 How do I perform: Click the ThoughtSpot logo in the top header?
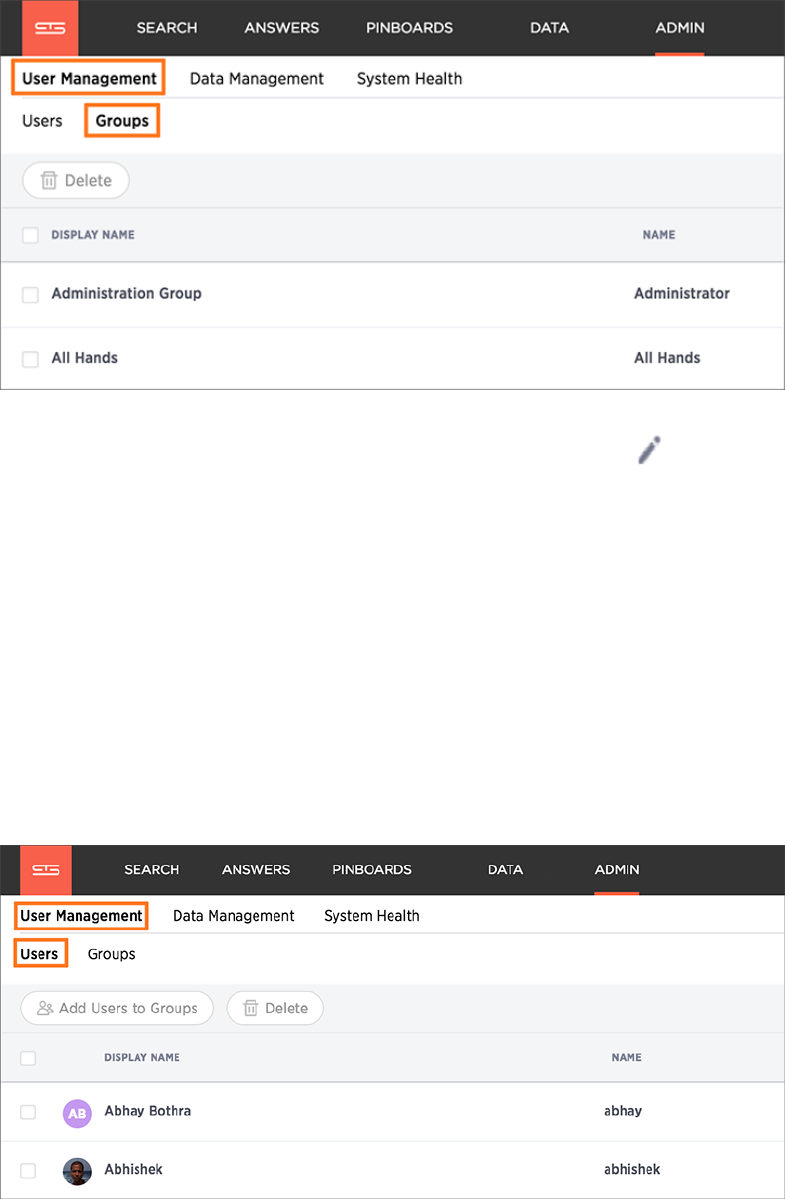click(50, 28)
